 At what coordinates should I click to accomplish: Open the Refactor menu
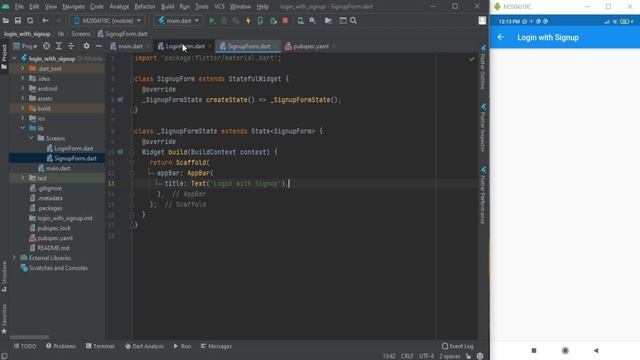tap(145, 7)
